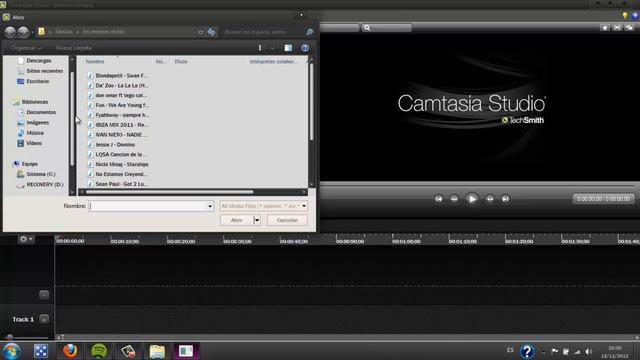Click the Cancelar button

[287, 220]
